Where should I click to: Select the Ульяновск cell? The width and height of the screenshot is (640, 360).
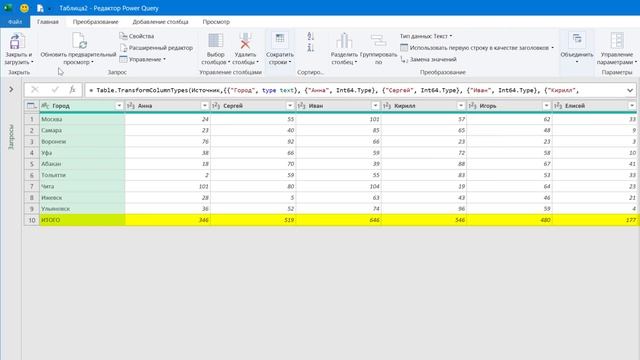point(82,209)
